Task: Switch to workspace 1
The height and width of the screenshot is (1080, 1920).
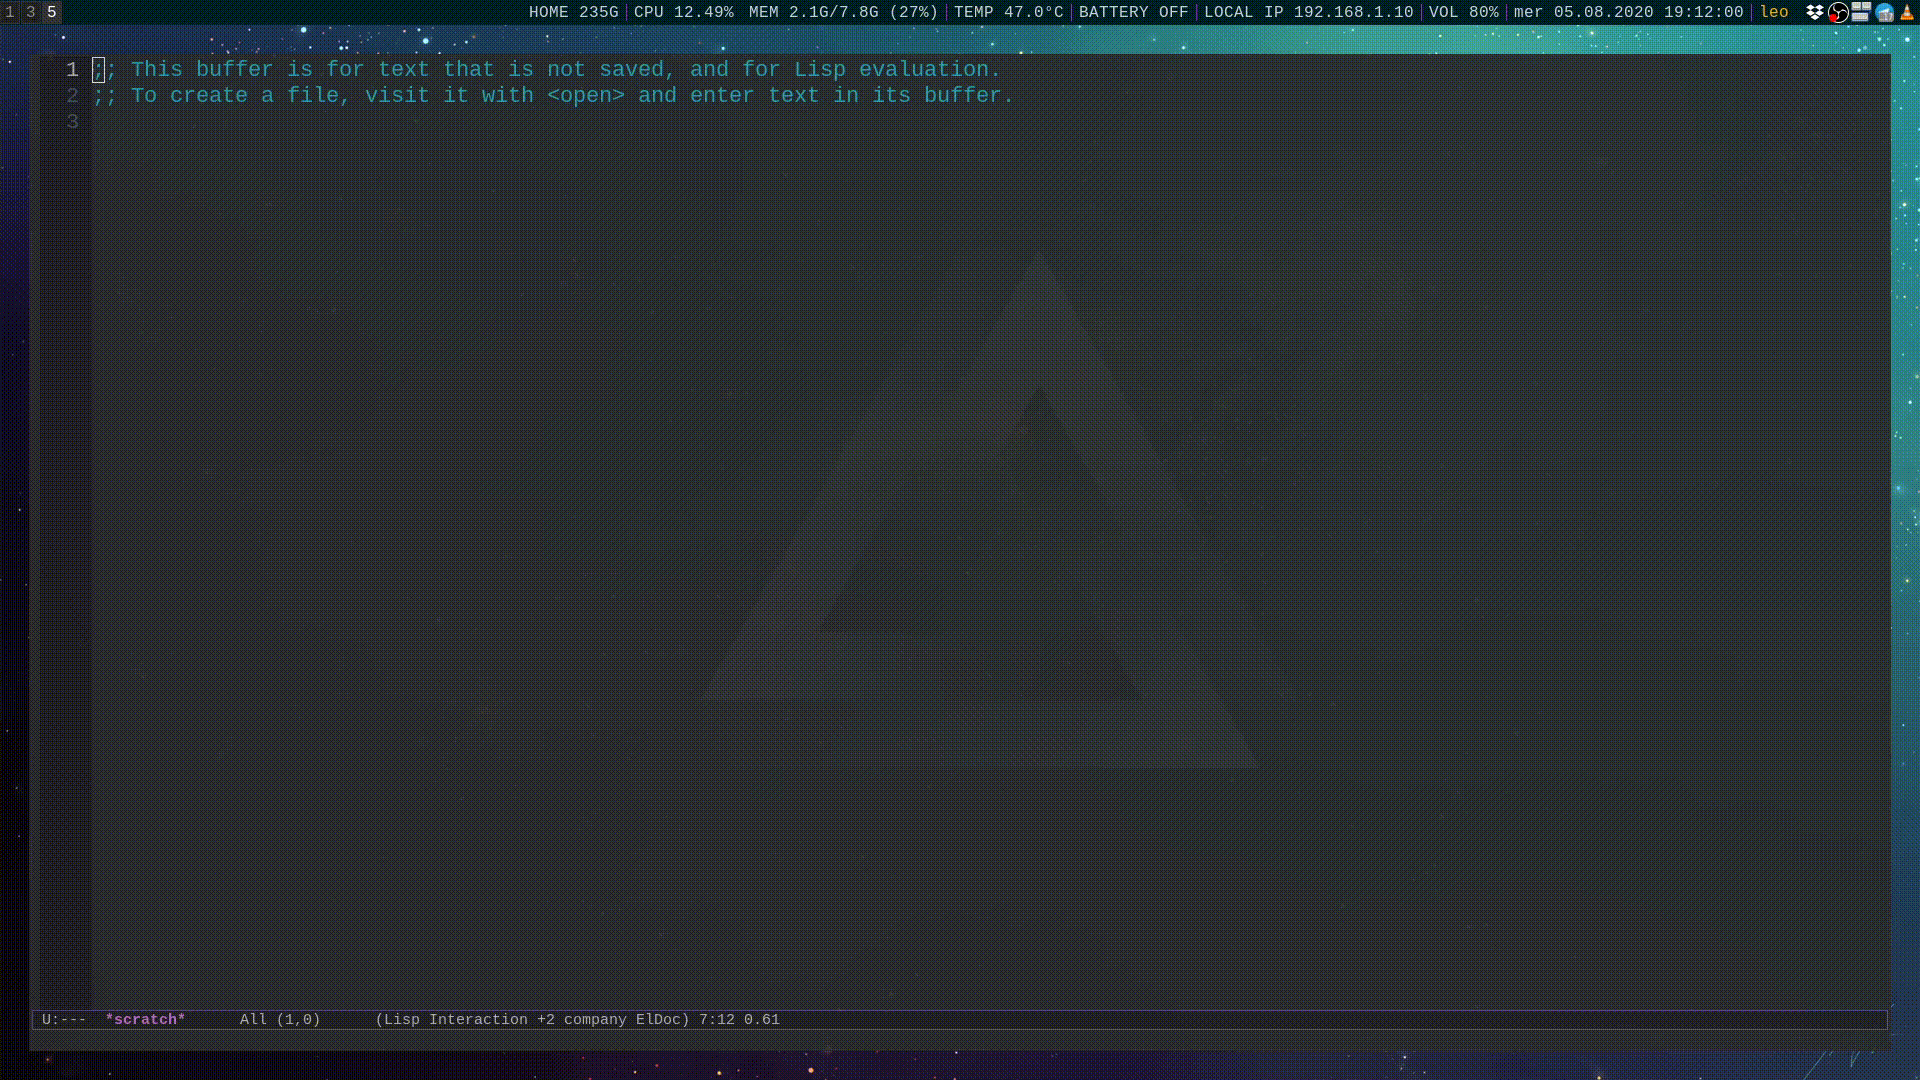Action: [x=10, y=12]
